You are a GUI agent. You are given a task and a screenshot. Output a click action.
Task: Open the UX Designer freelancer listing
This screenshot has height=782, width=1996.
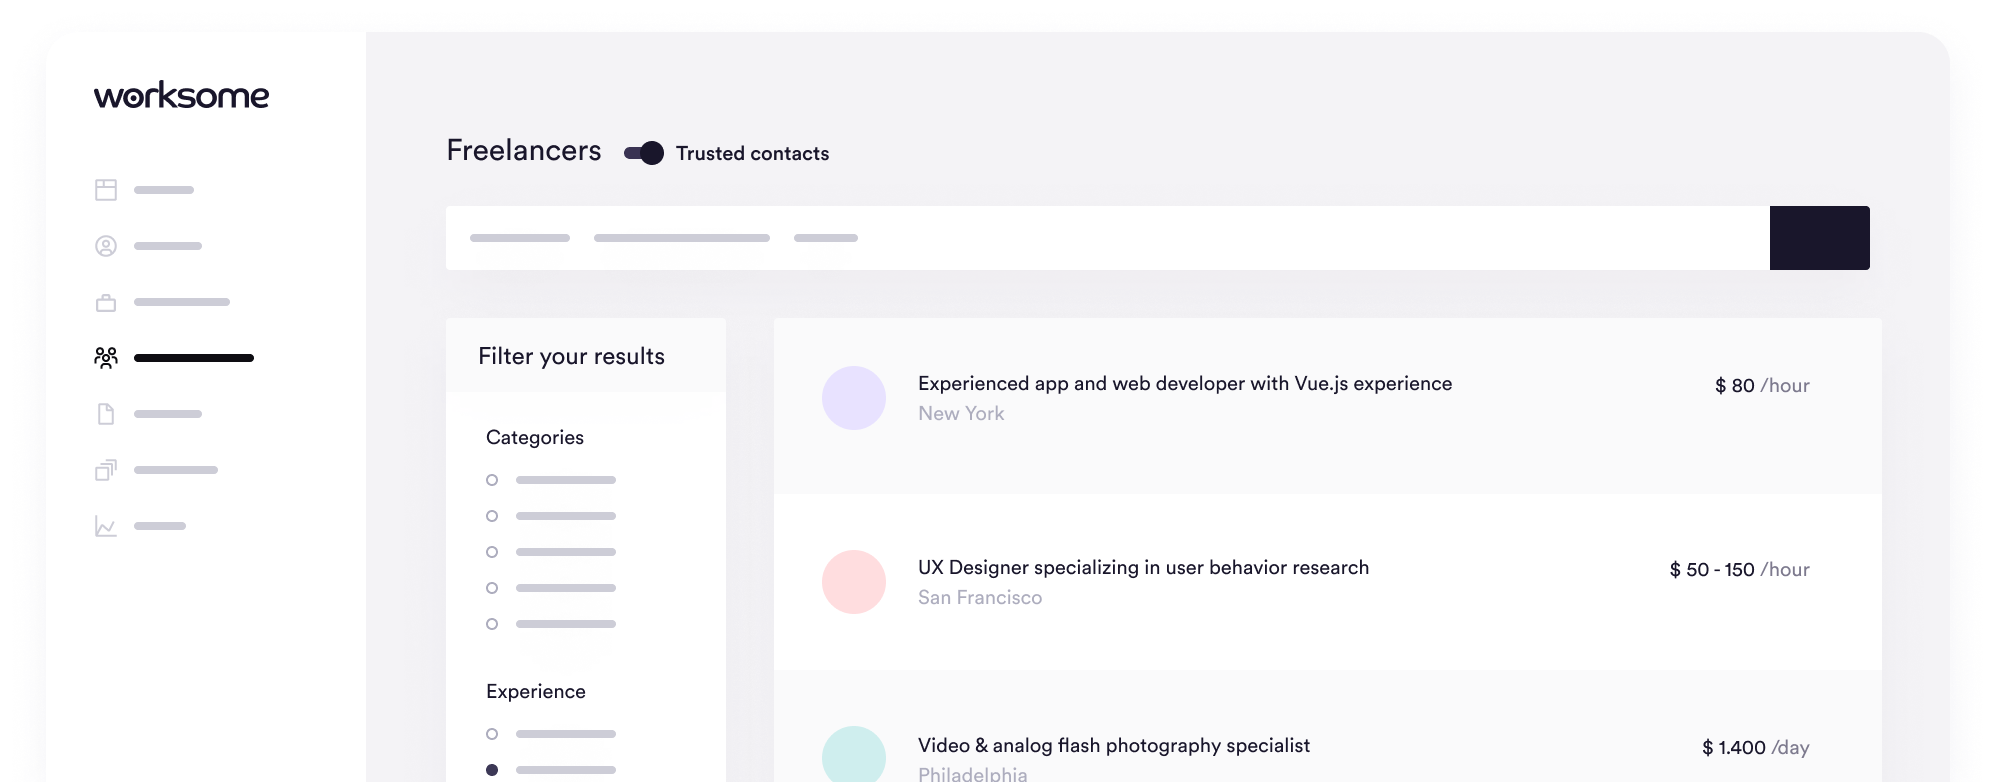click(1143, 568)
